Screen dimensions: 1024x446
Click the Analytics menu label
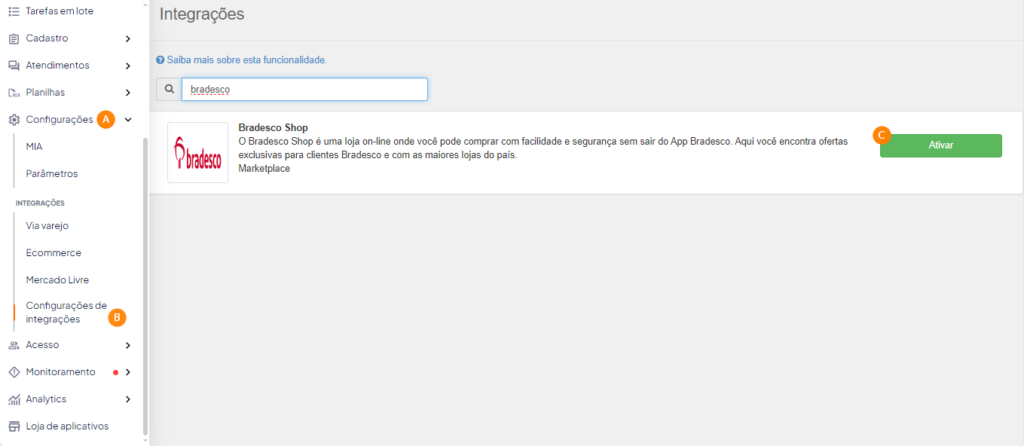(x=46, y=399)
